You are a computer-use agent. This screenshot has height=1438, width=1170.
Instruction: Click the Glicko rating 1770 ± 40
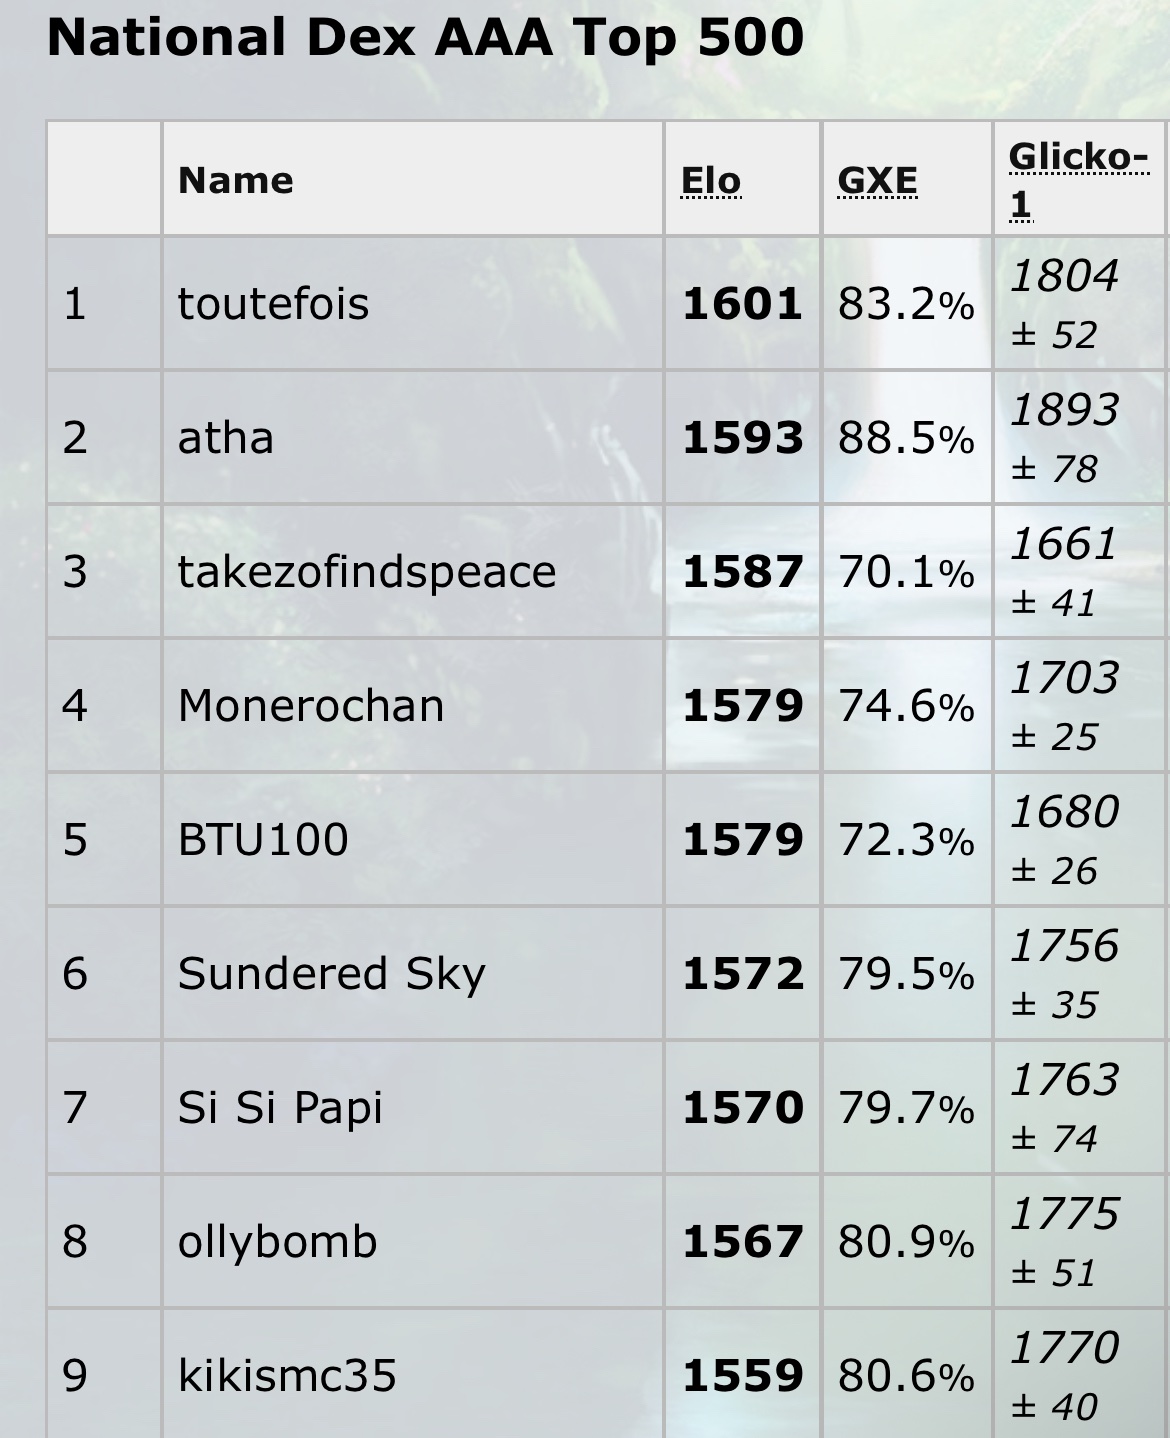pyautogui.click(x=1064, y=1376)
